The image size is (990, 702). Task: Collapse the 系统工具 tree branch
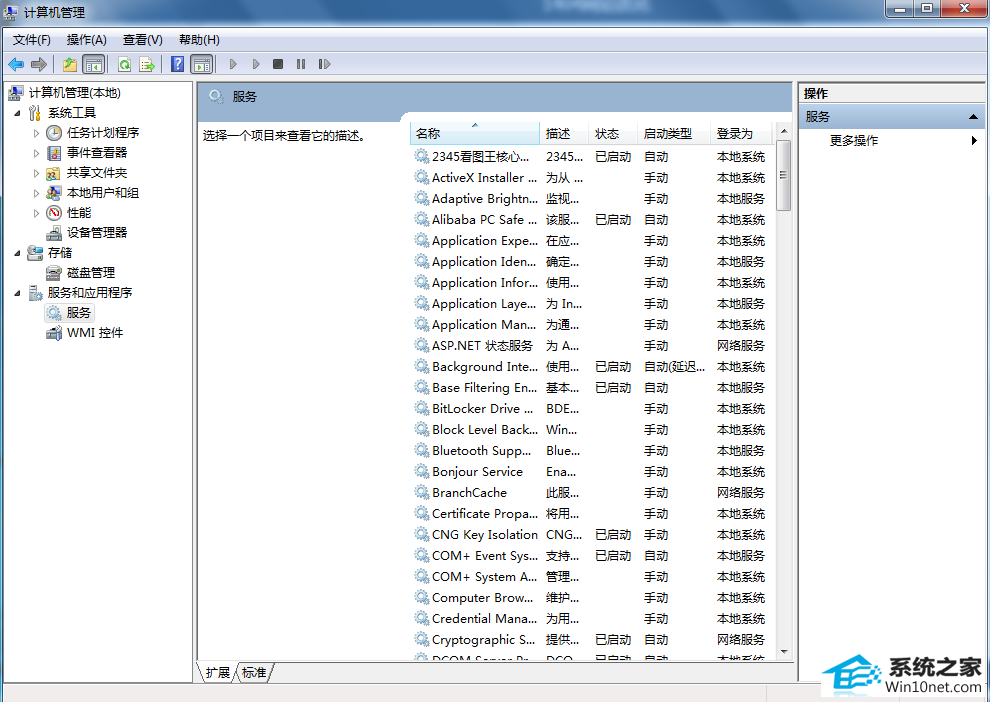click(x=17, y=114)
